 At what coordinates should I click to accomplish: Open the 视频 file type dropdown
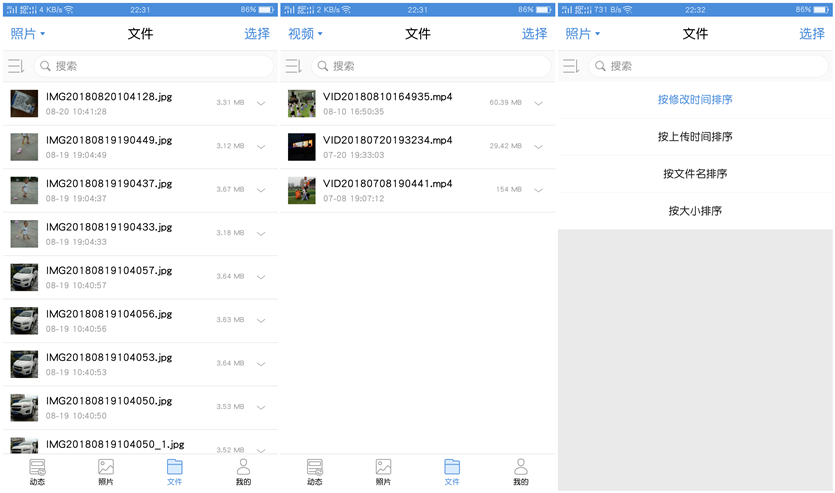pyautogui.click(x=305, y=34)
